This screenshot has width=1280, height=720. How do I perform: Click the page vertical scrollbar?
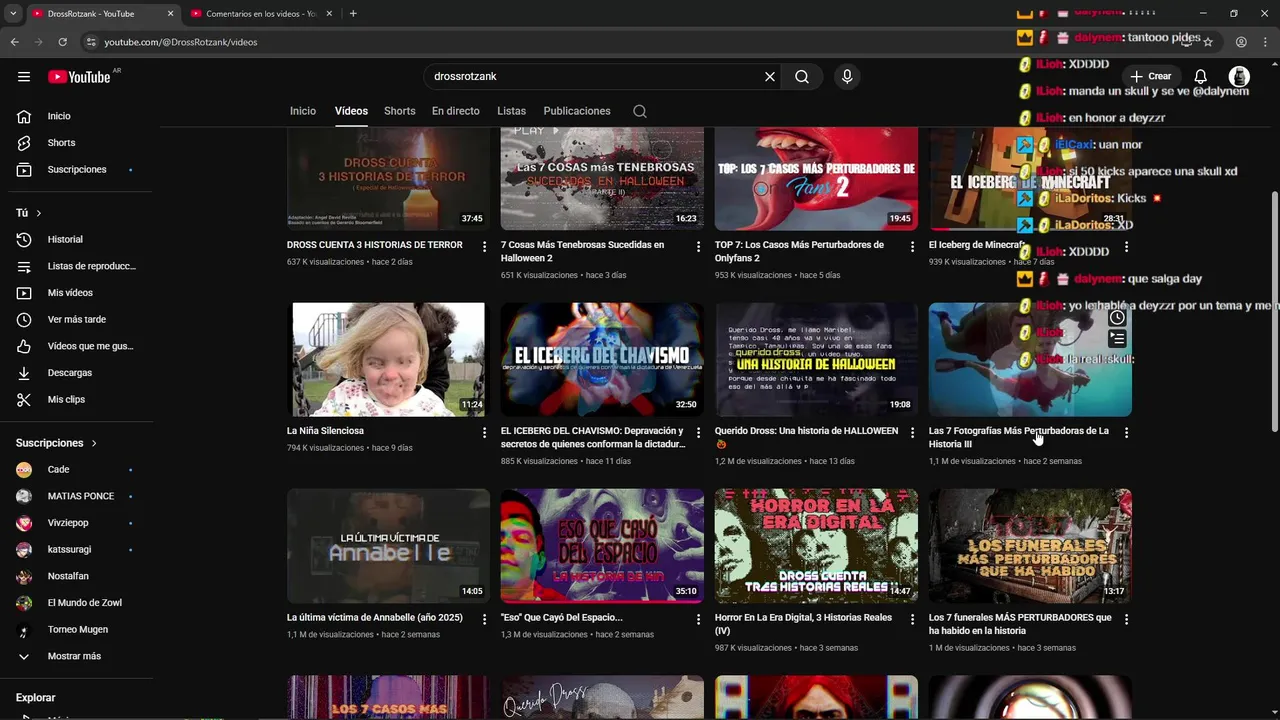[x=1274, y=310]
